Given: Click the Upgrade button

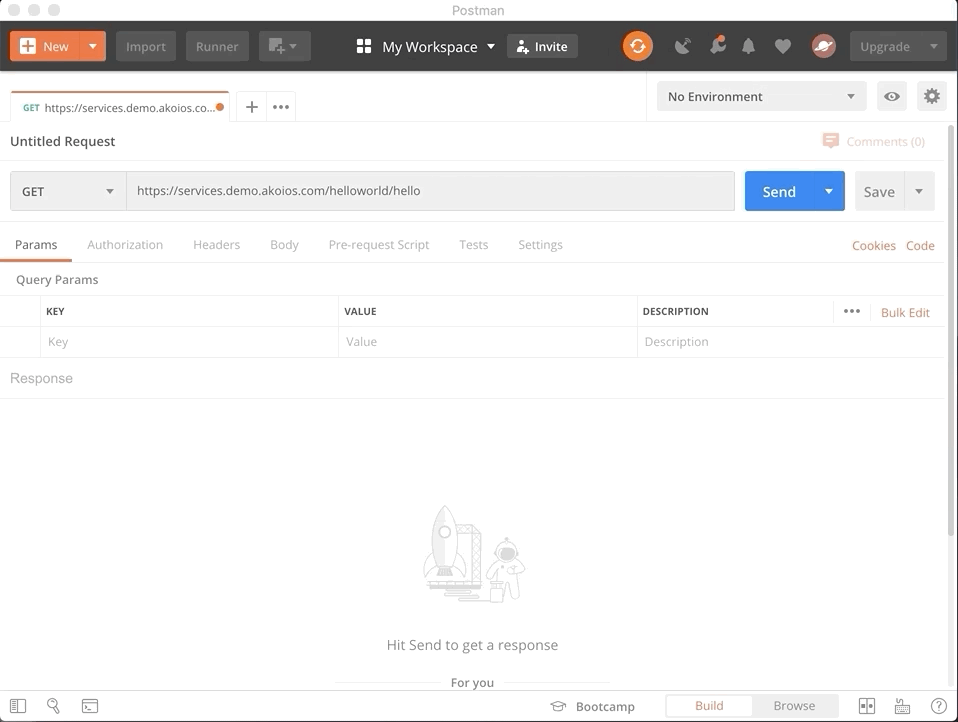Looking at the screenshot, I should coord(885,46).
